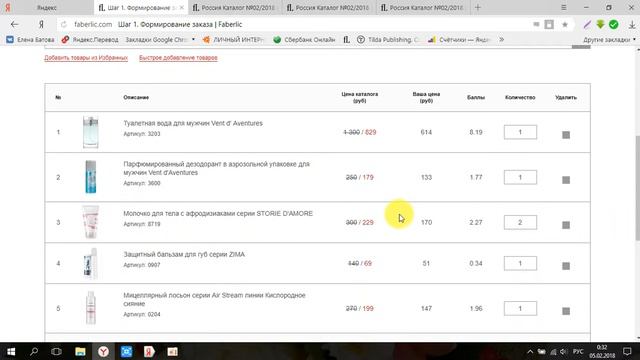Click the Yandex Я home icon in toolbar

[x=41, y=24]
